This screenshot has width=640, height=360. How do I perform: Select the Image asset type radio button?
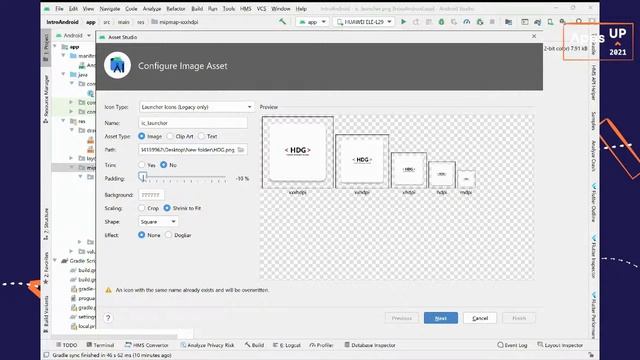coord(142,136)
